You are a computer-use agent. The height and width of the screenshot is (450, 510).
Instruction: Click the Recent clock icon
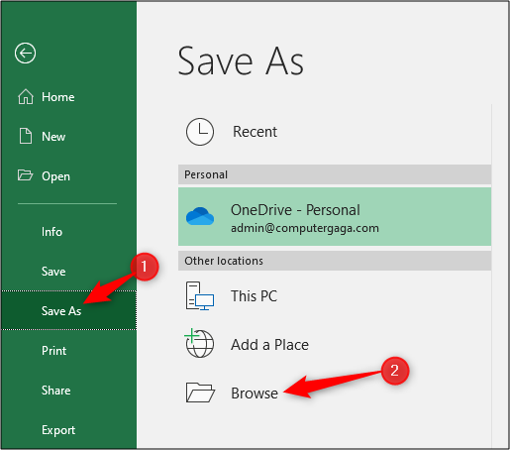200,132
